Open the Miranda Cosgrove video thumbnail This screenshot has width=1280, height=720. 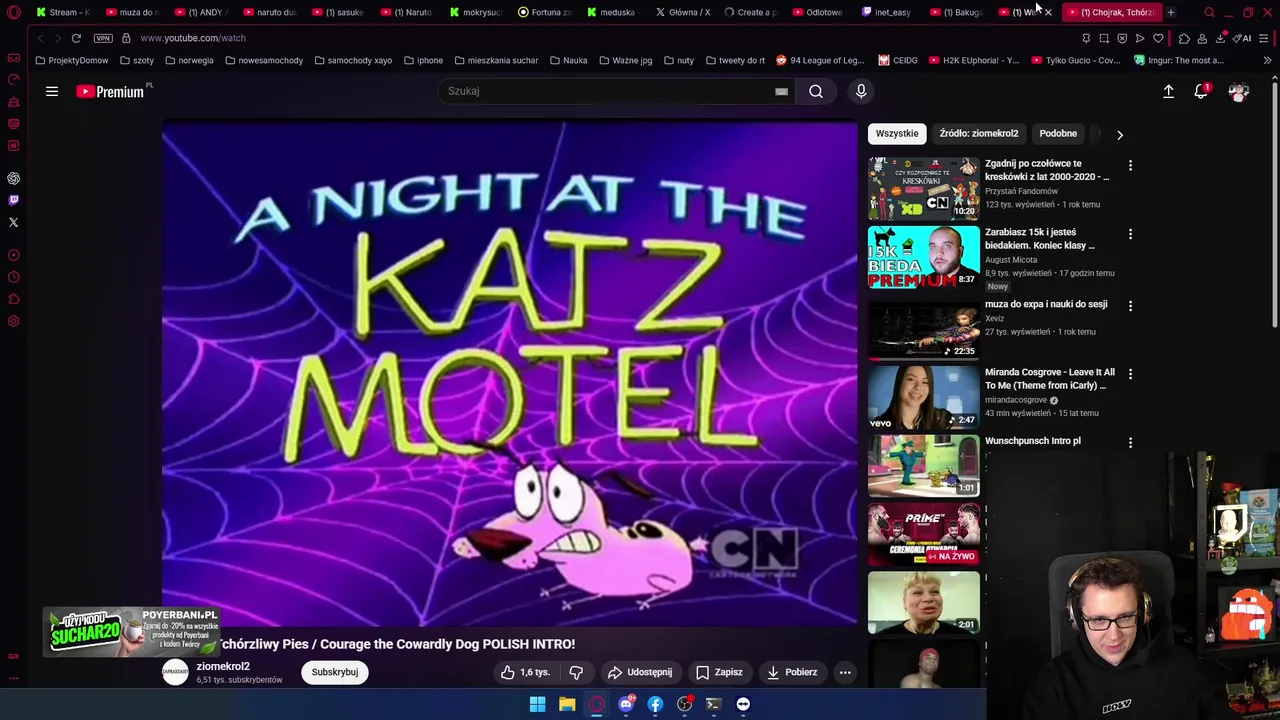tap(923, 397)
